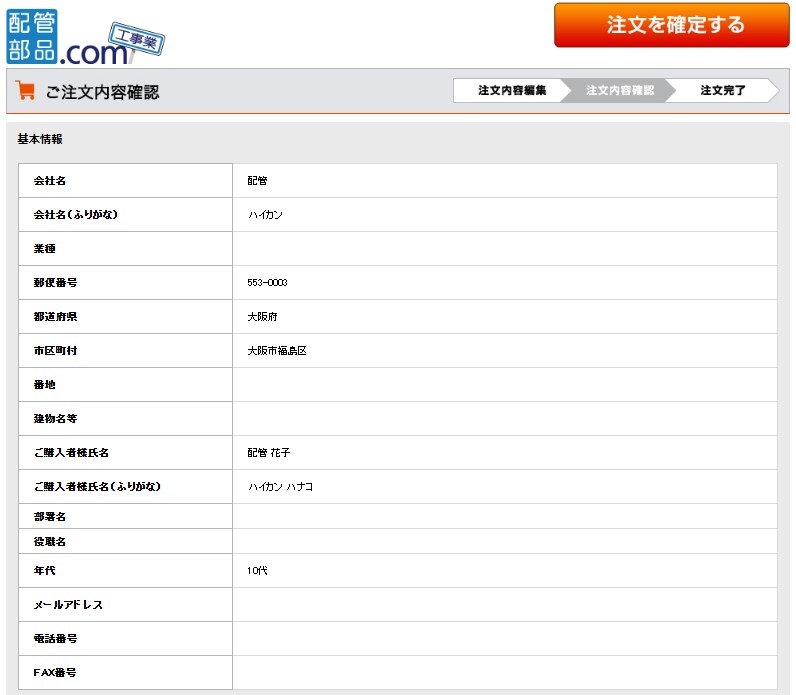Click the age group value 10代

coord(257,571)
